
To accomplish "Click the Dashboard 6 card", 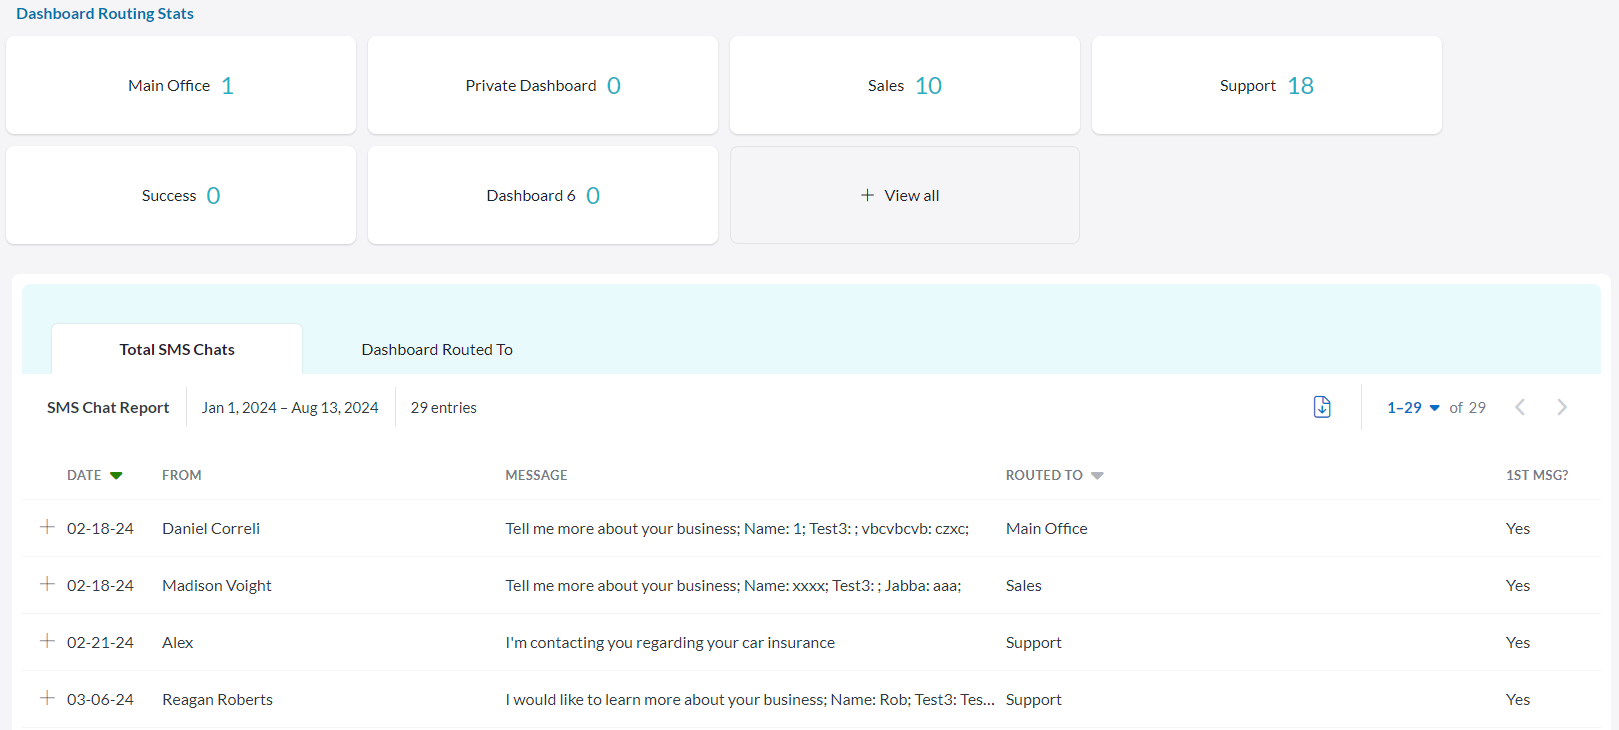I will coord(542,196).
